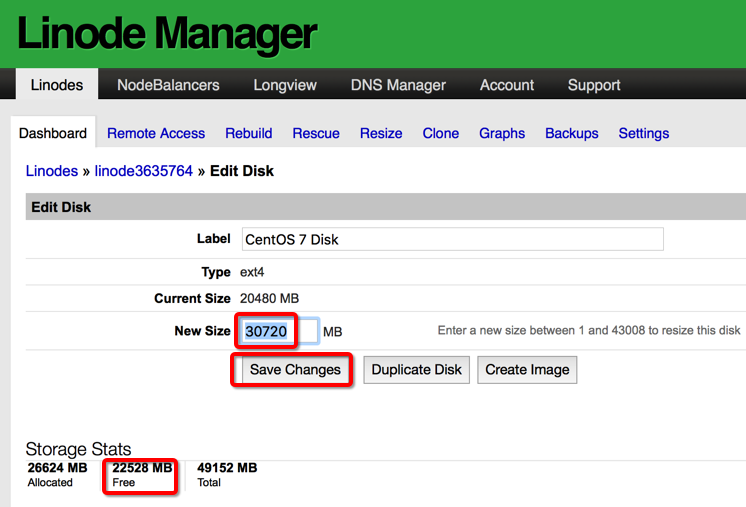Click the Storage Stats heading
This screenshot has width=746, height=507.
coord(79,449)
